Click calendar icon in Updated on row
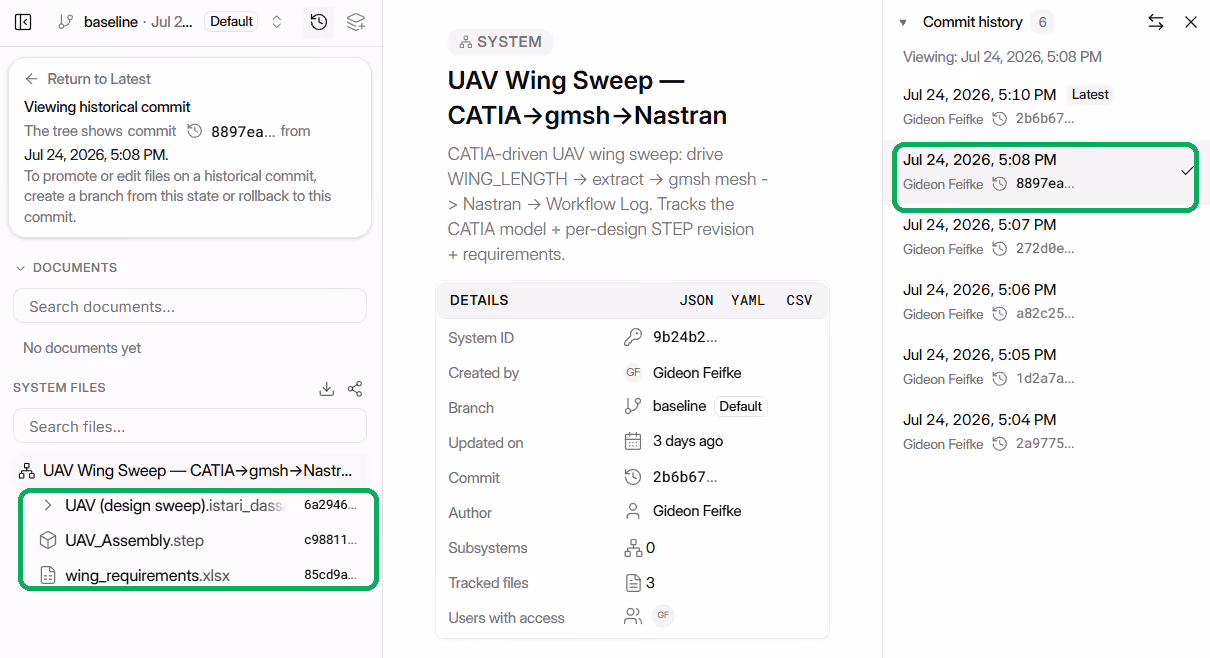This screenshot has width=1210, height=658. click(633, 441)
